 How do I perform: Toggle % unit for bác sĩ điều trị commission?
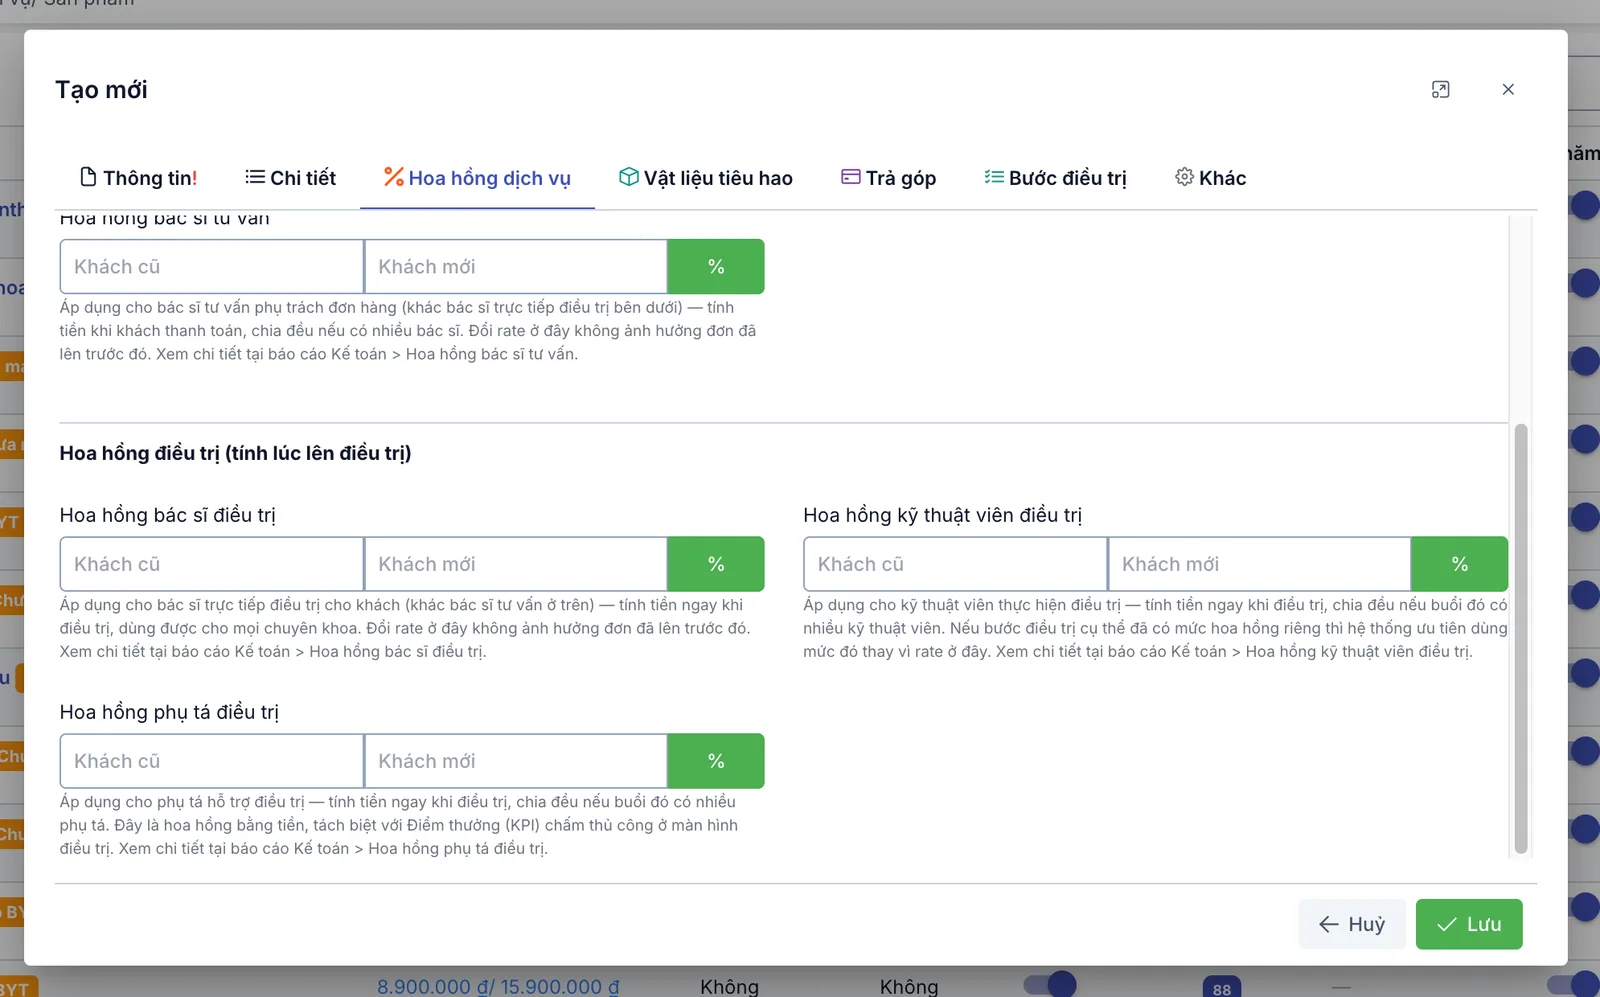coord(716,564)
